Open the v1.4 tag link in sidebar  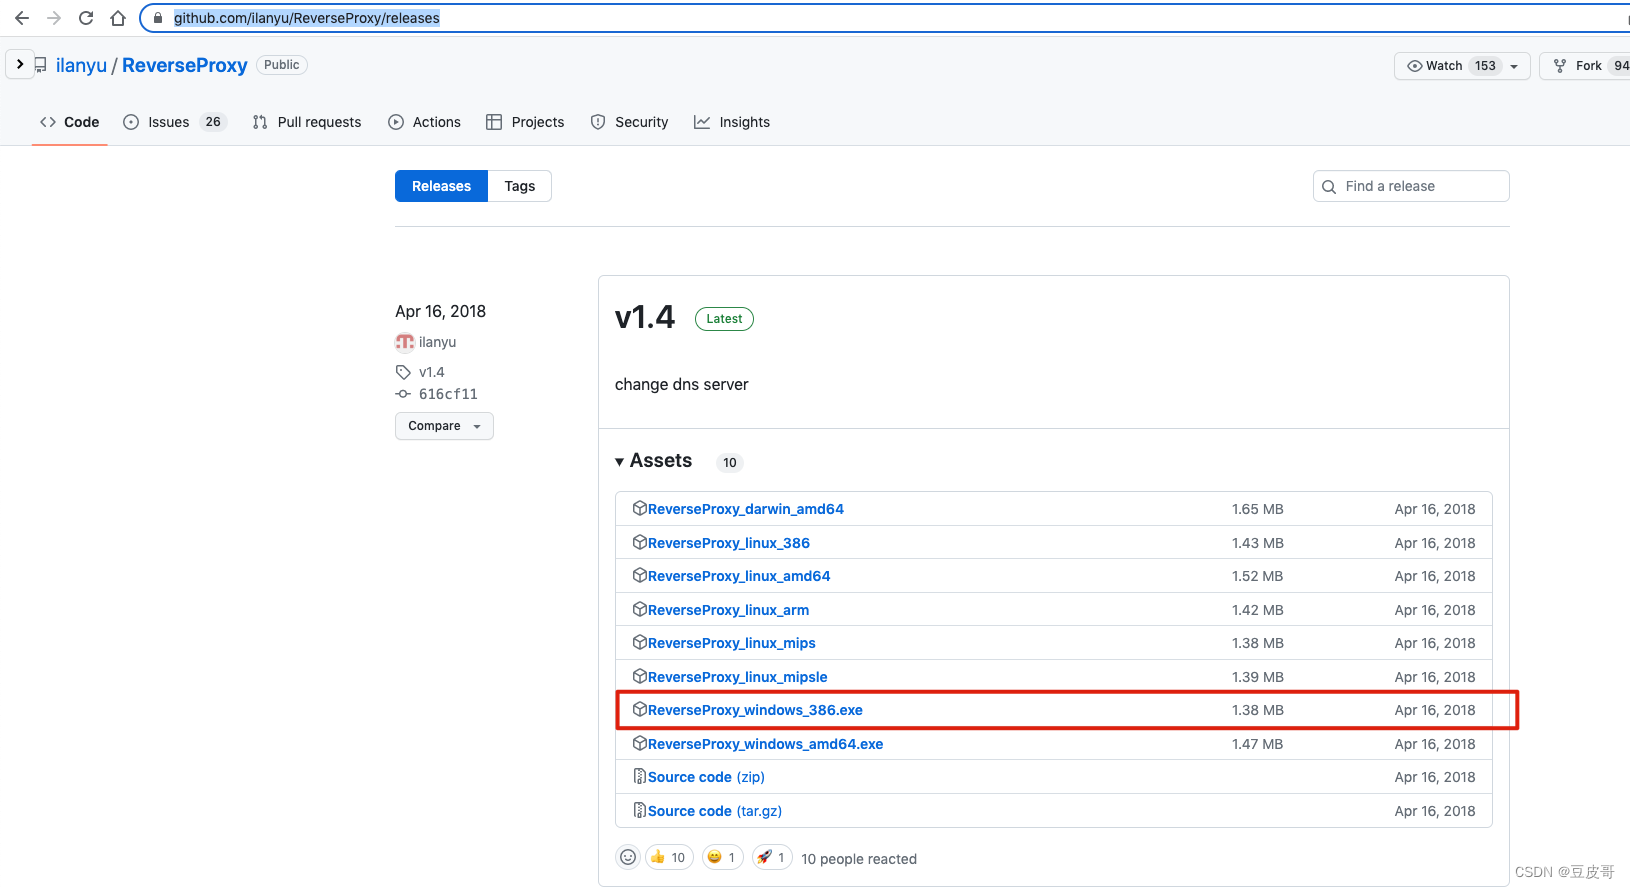pyautogui.click(x=432, y=372)
